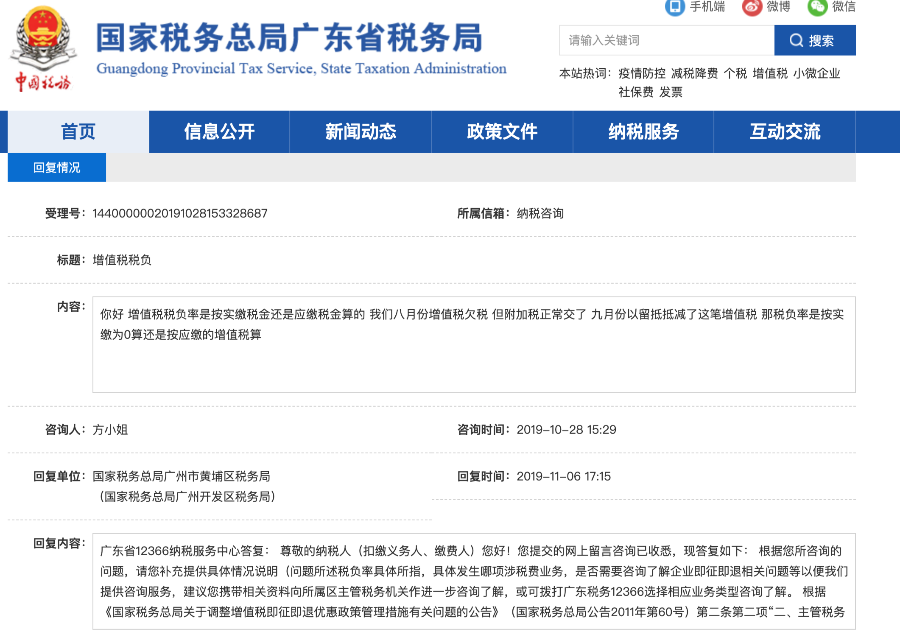Open hot keyword 社保费
900x639 pixels.
tap(636, 92)
